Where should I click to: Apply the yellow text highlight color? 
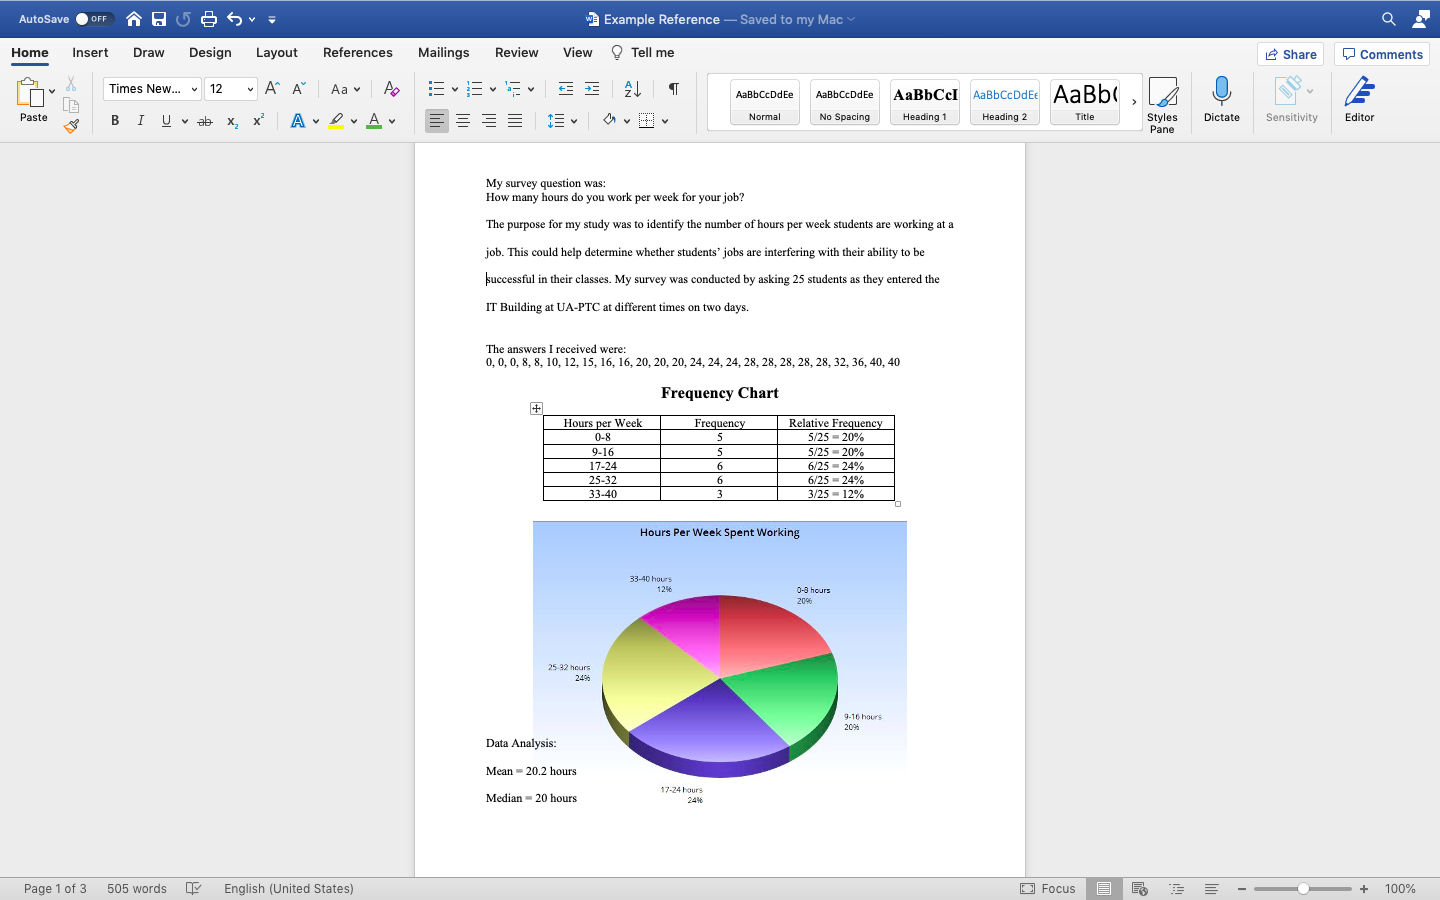pyautogui.click(x=336, y=121)
